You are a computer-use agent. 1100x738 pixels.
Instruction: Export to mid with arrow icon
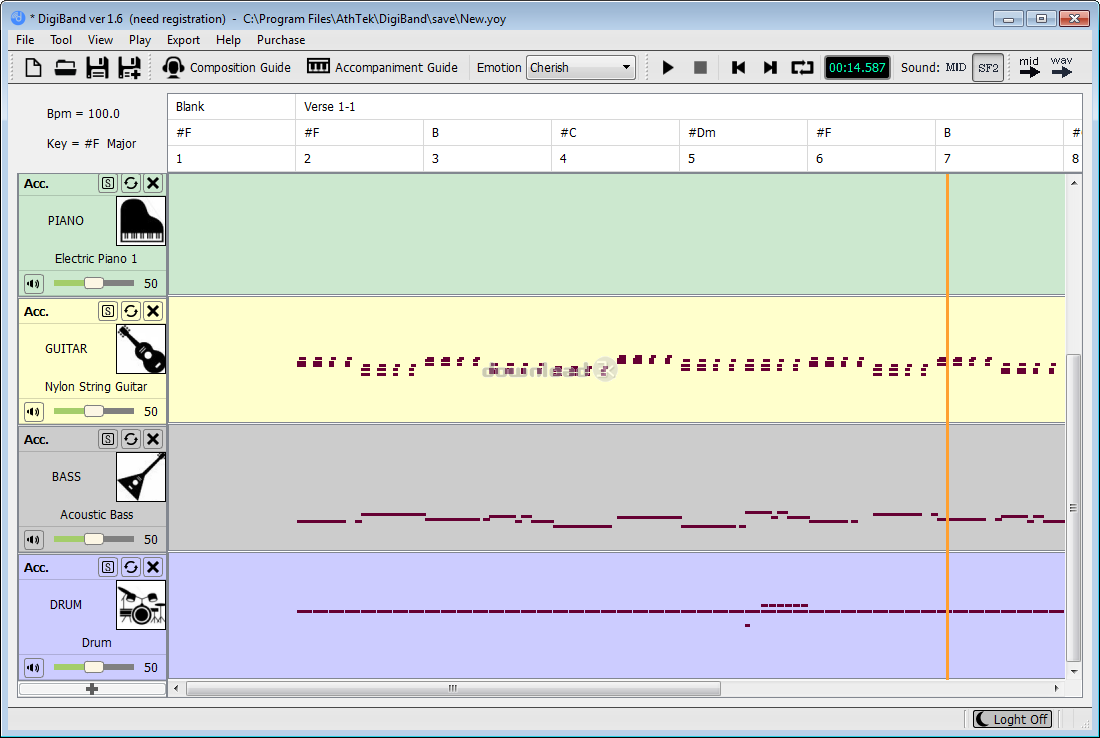[x=1029, y=67]
